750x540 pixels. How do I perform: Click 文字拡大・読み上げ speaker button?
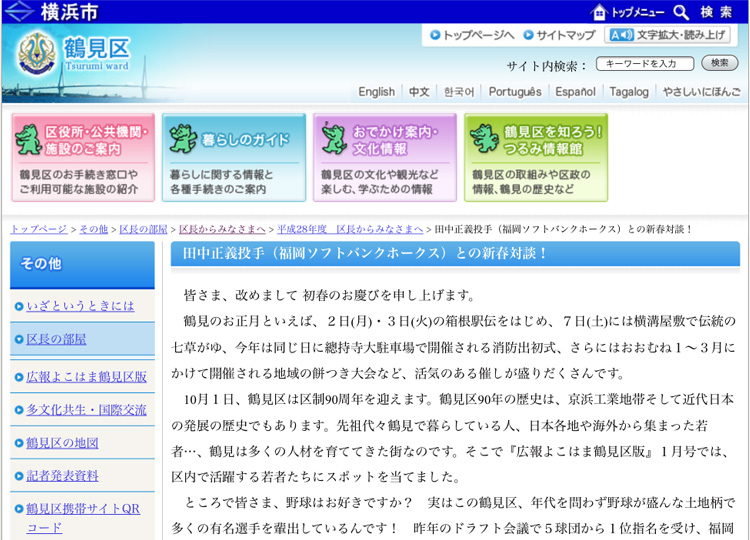(667, 35)
